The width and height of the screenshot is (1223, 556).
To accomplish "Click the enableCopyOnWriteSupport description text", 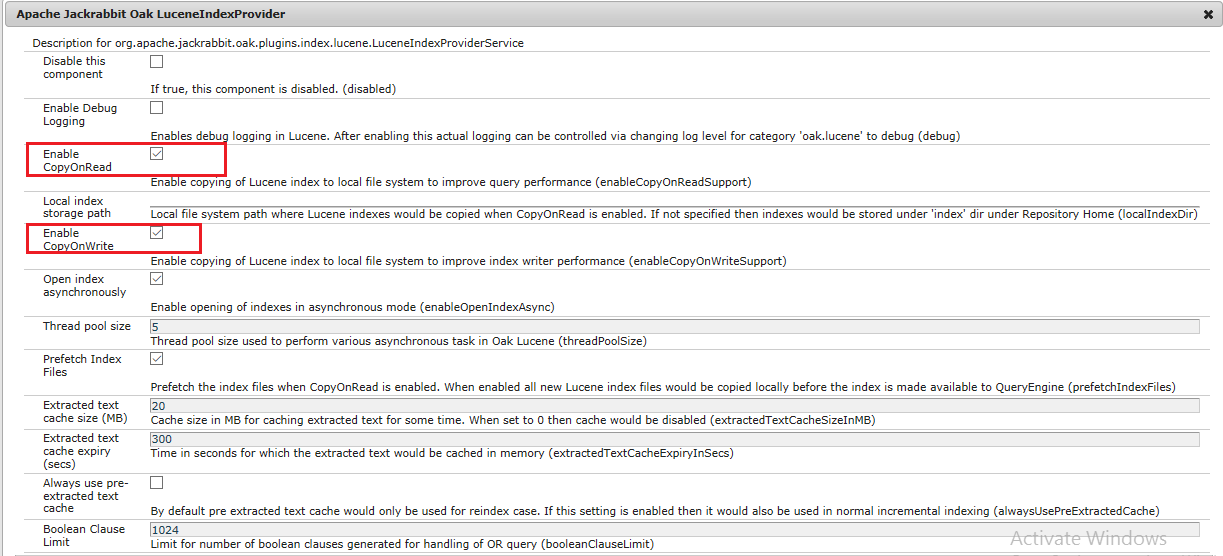I will [468, 261].
